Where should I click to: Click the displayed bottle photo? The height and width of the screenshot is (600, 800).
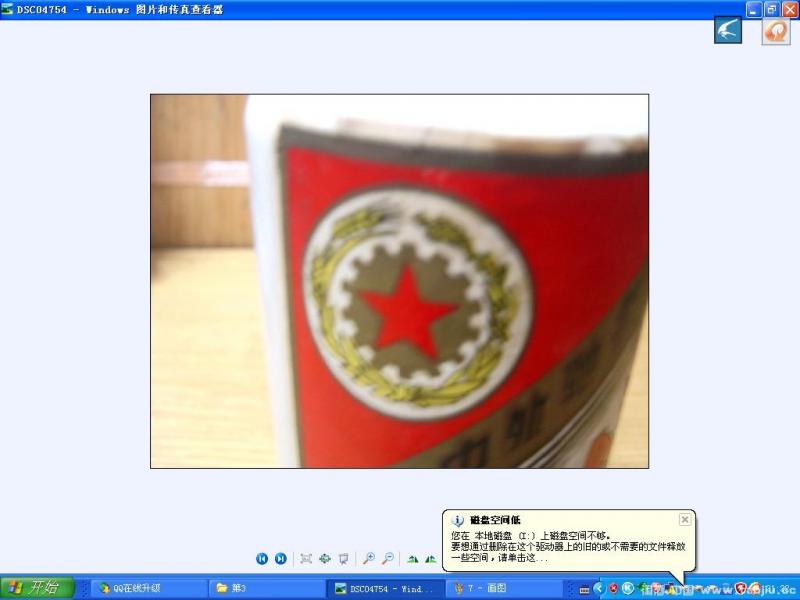click(399, 281)
